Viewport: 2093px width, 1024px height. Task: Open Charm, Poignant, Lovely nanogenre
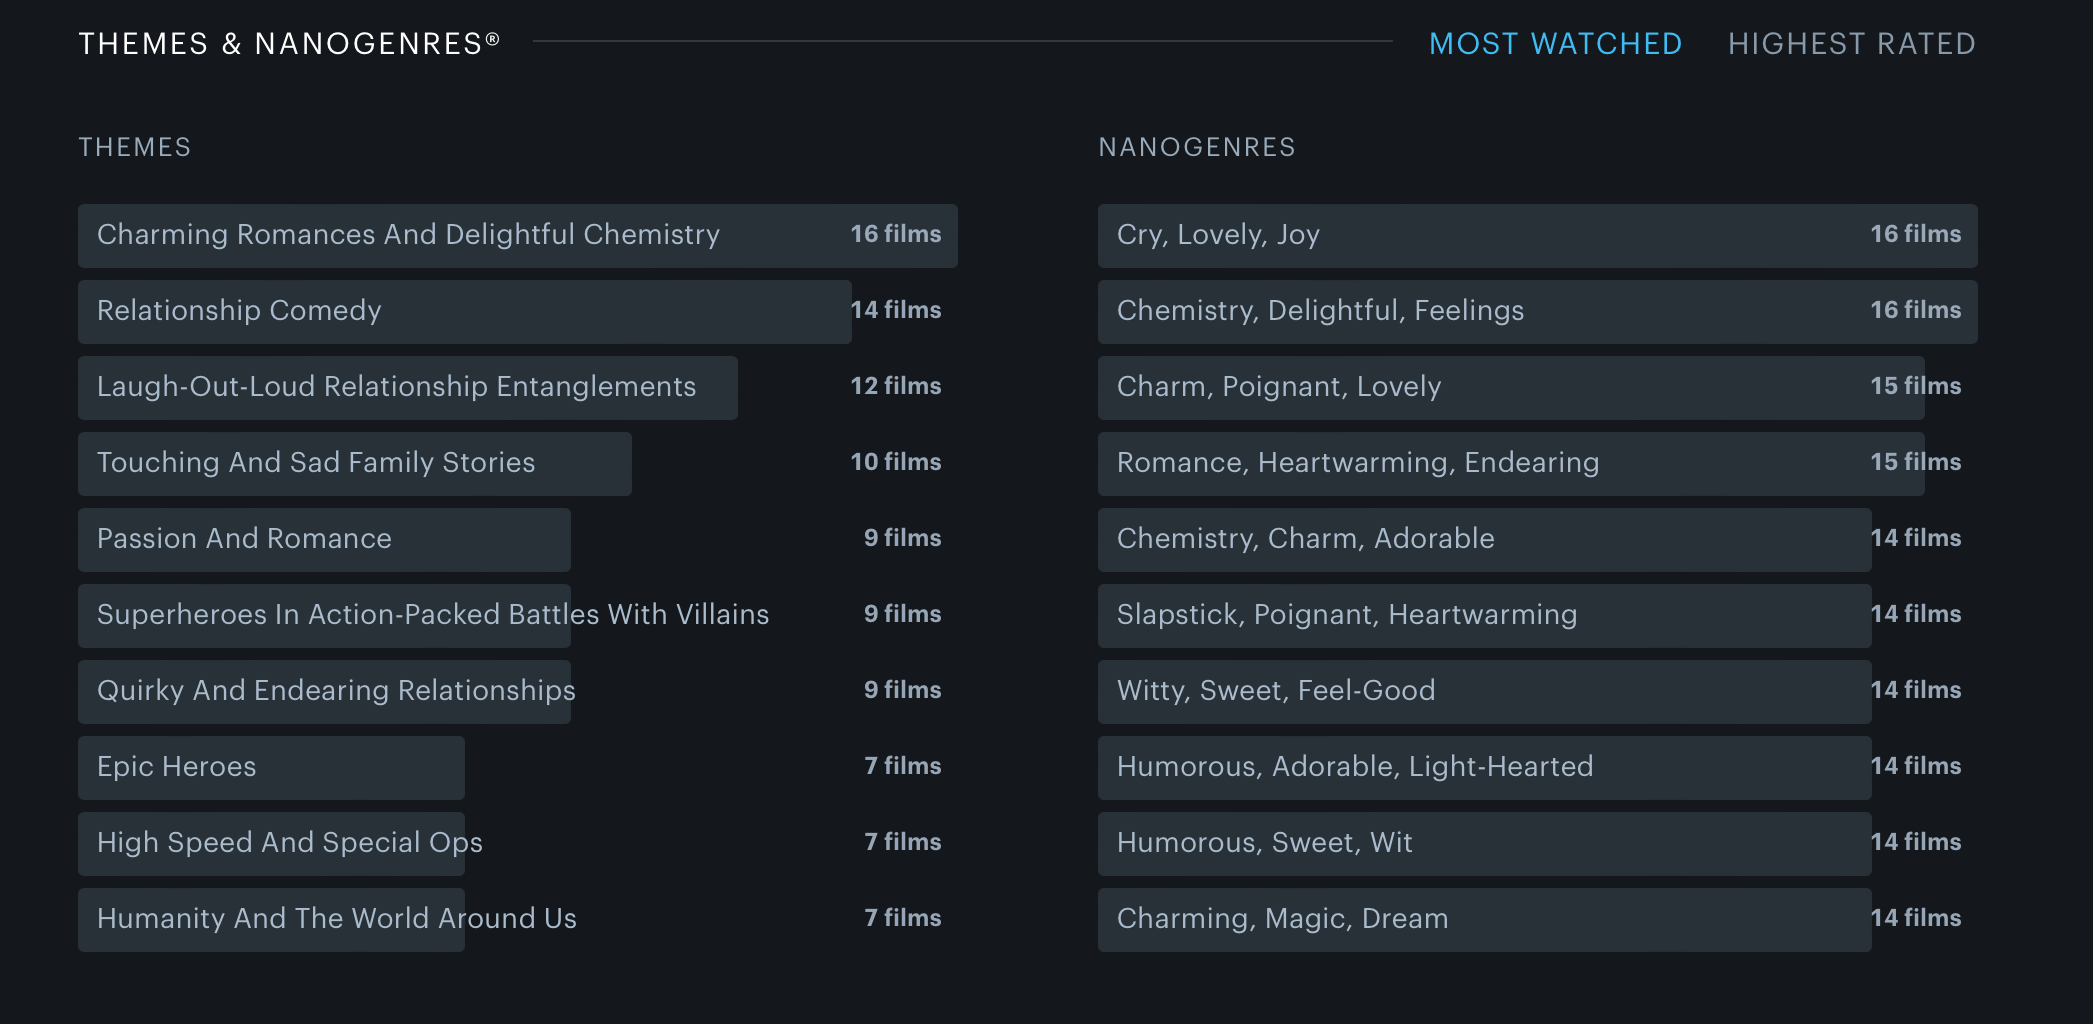1279,387
